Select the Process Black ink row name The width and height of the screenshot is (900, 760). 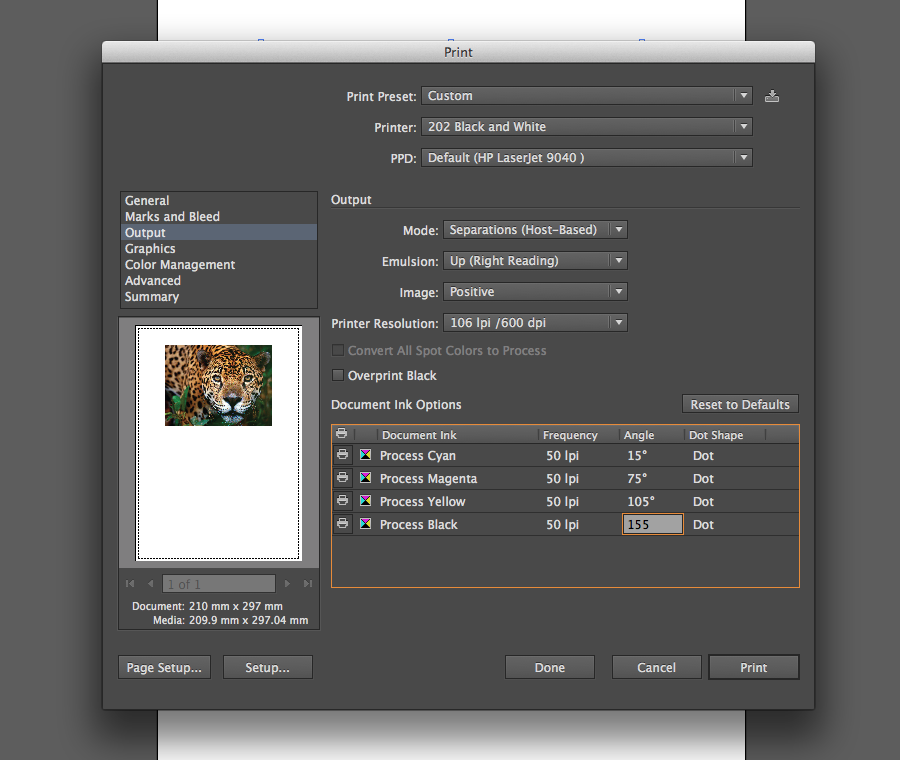click(418, 524)
